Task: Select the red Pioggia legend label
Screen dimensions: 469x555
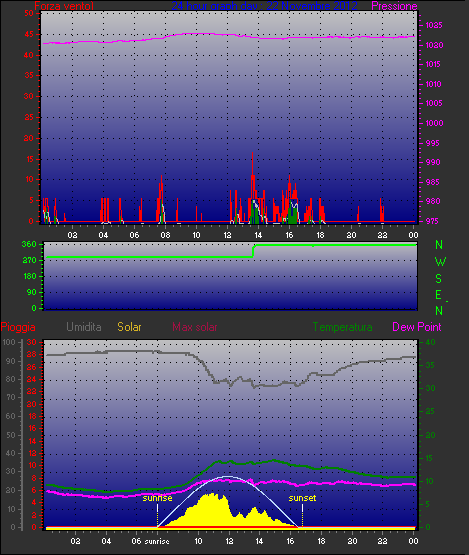Action: (18, 327)
